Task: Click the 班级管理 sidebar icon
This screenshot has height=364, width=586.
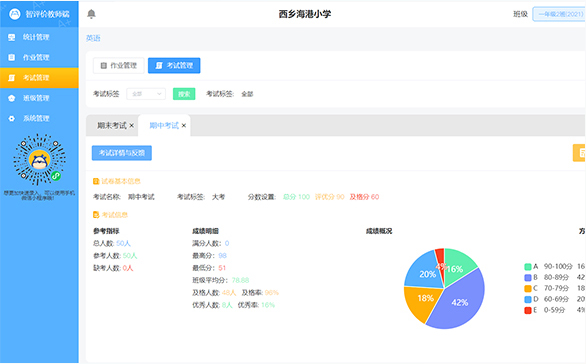Action: pos(12,98)
